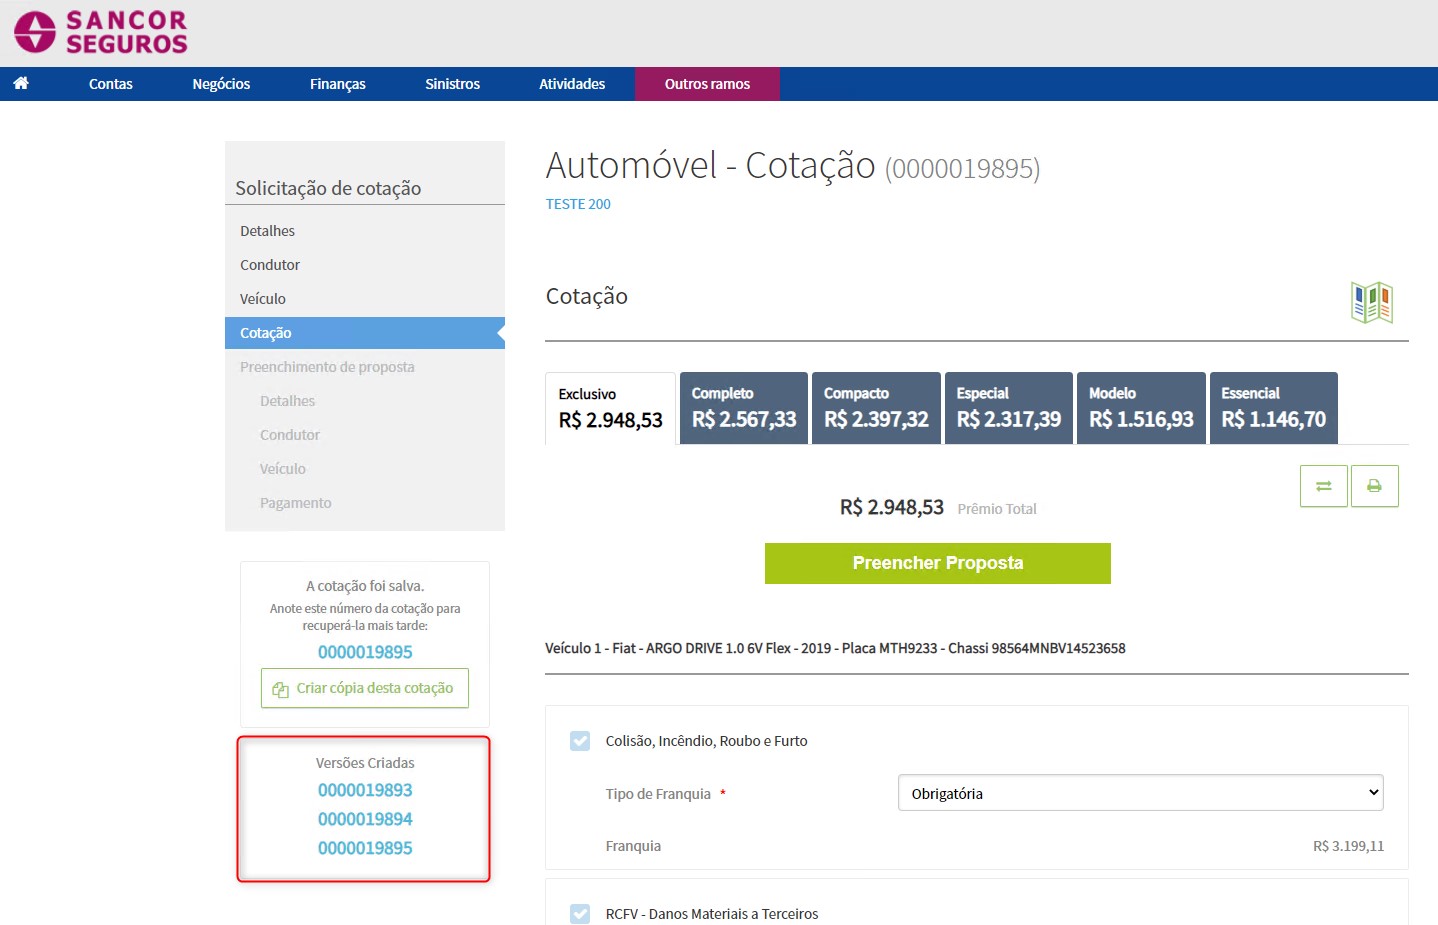Open the Outros ramos menu
Viewport: 1438px width, 925px height.
click(x=707, y=84)
